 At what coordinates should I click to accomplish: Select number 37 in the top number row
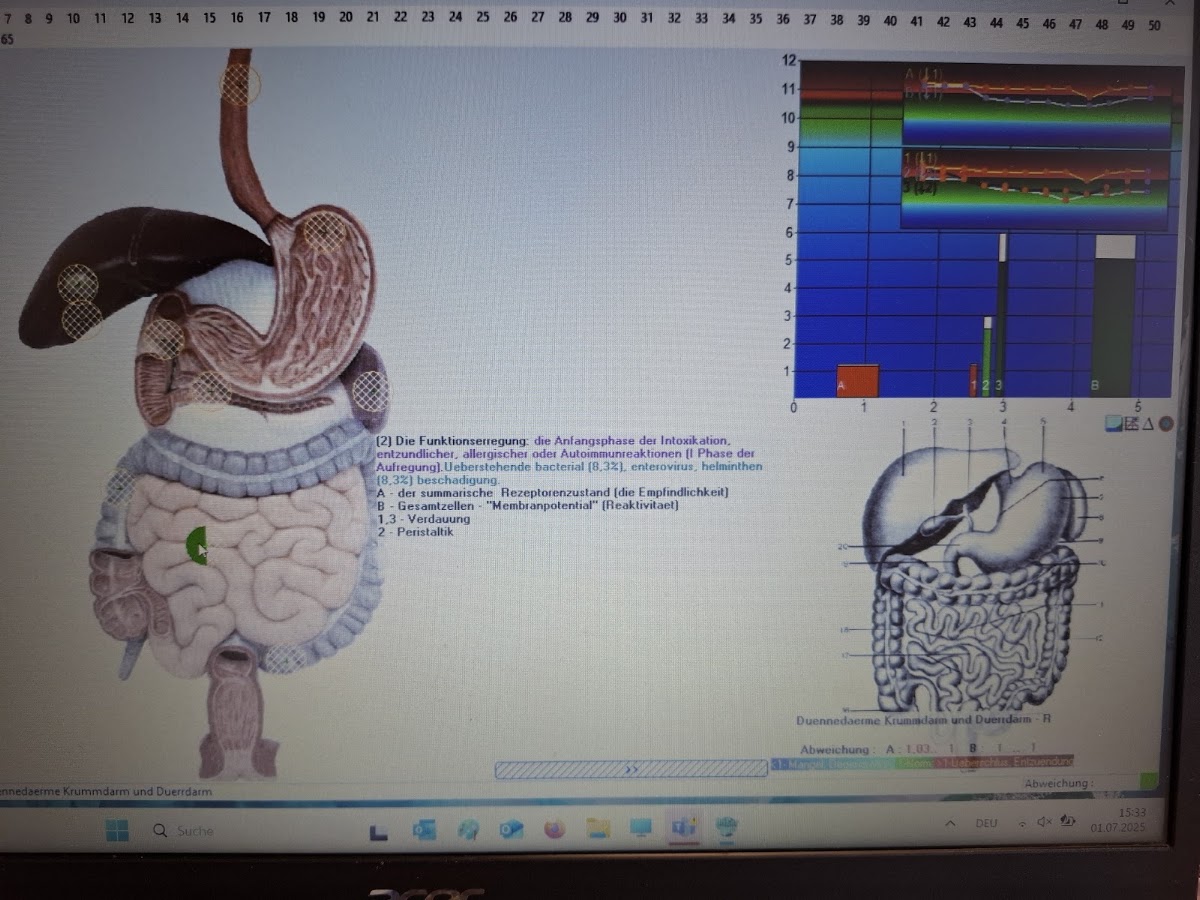(809, 19)
